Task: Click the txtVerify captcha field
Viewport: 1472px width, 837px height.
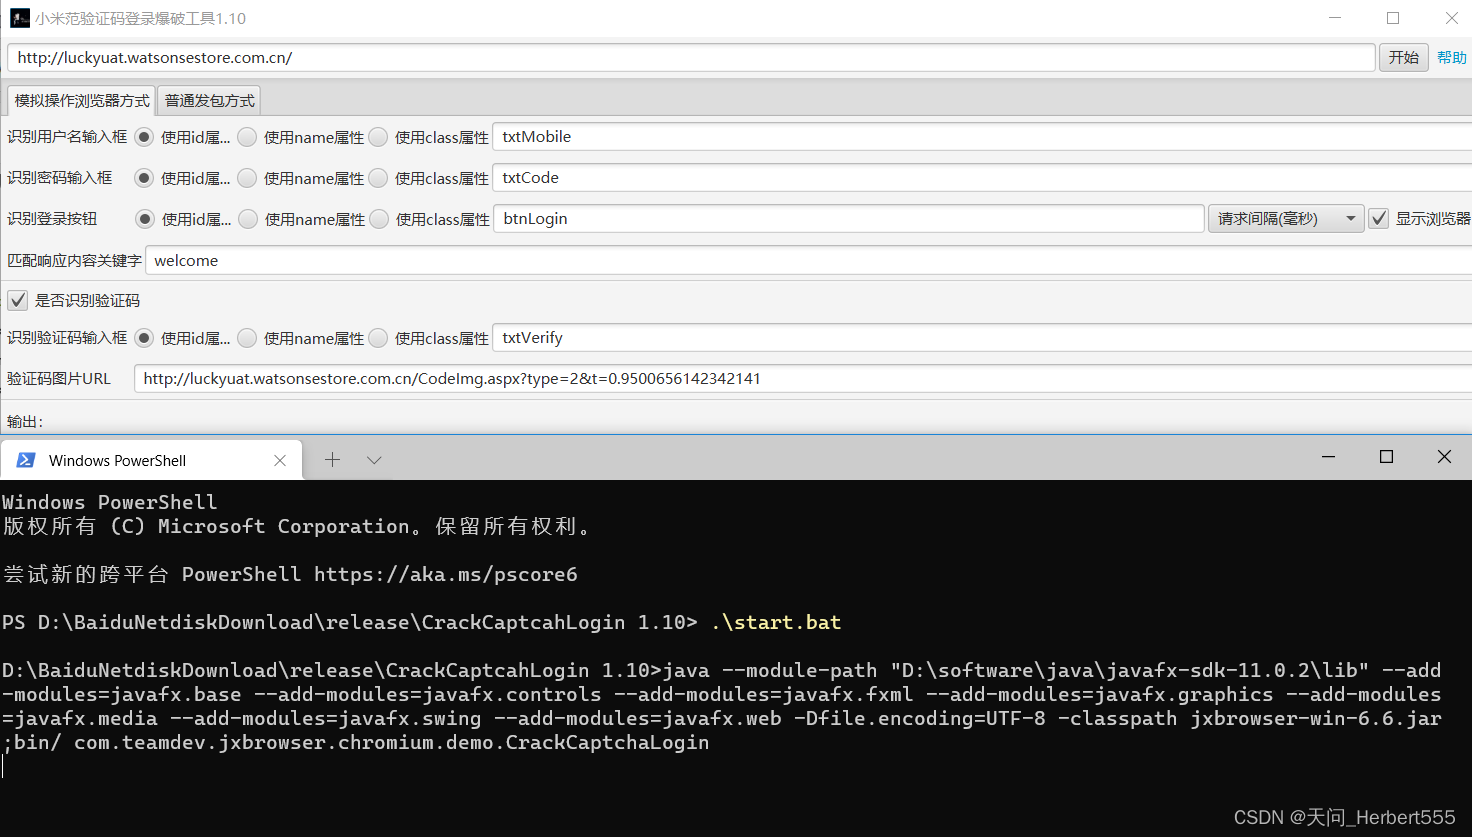Action: (x=983, y=338)
